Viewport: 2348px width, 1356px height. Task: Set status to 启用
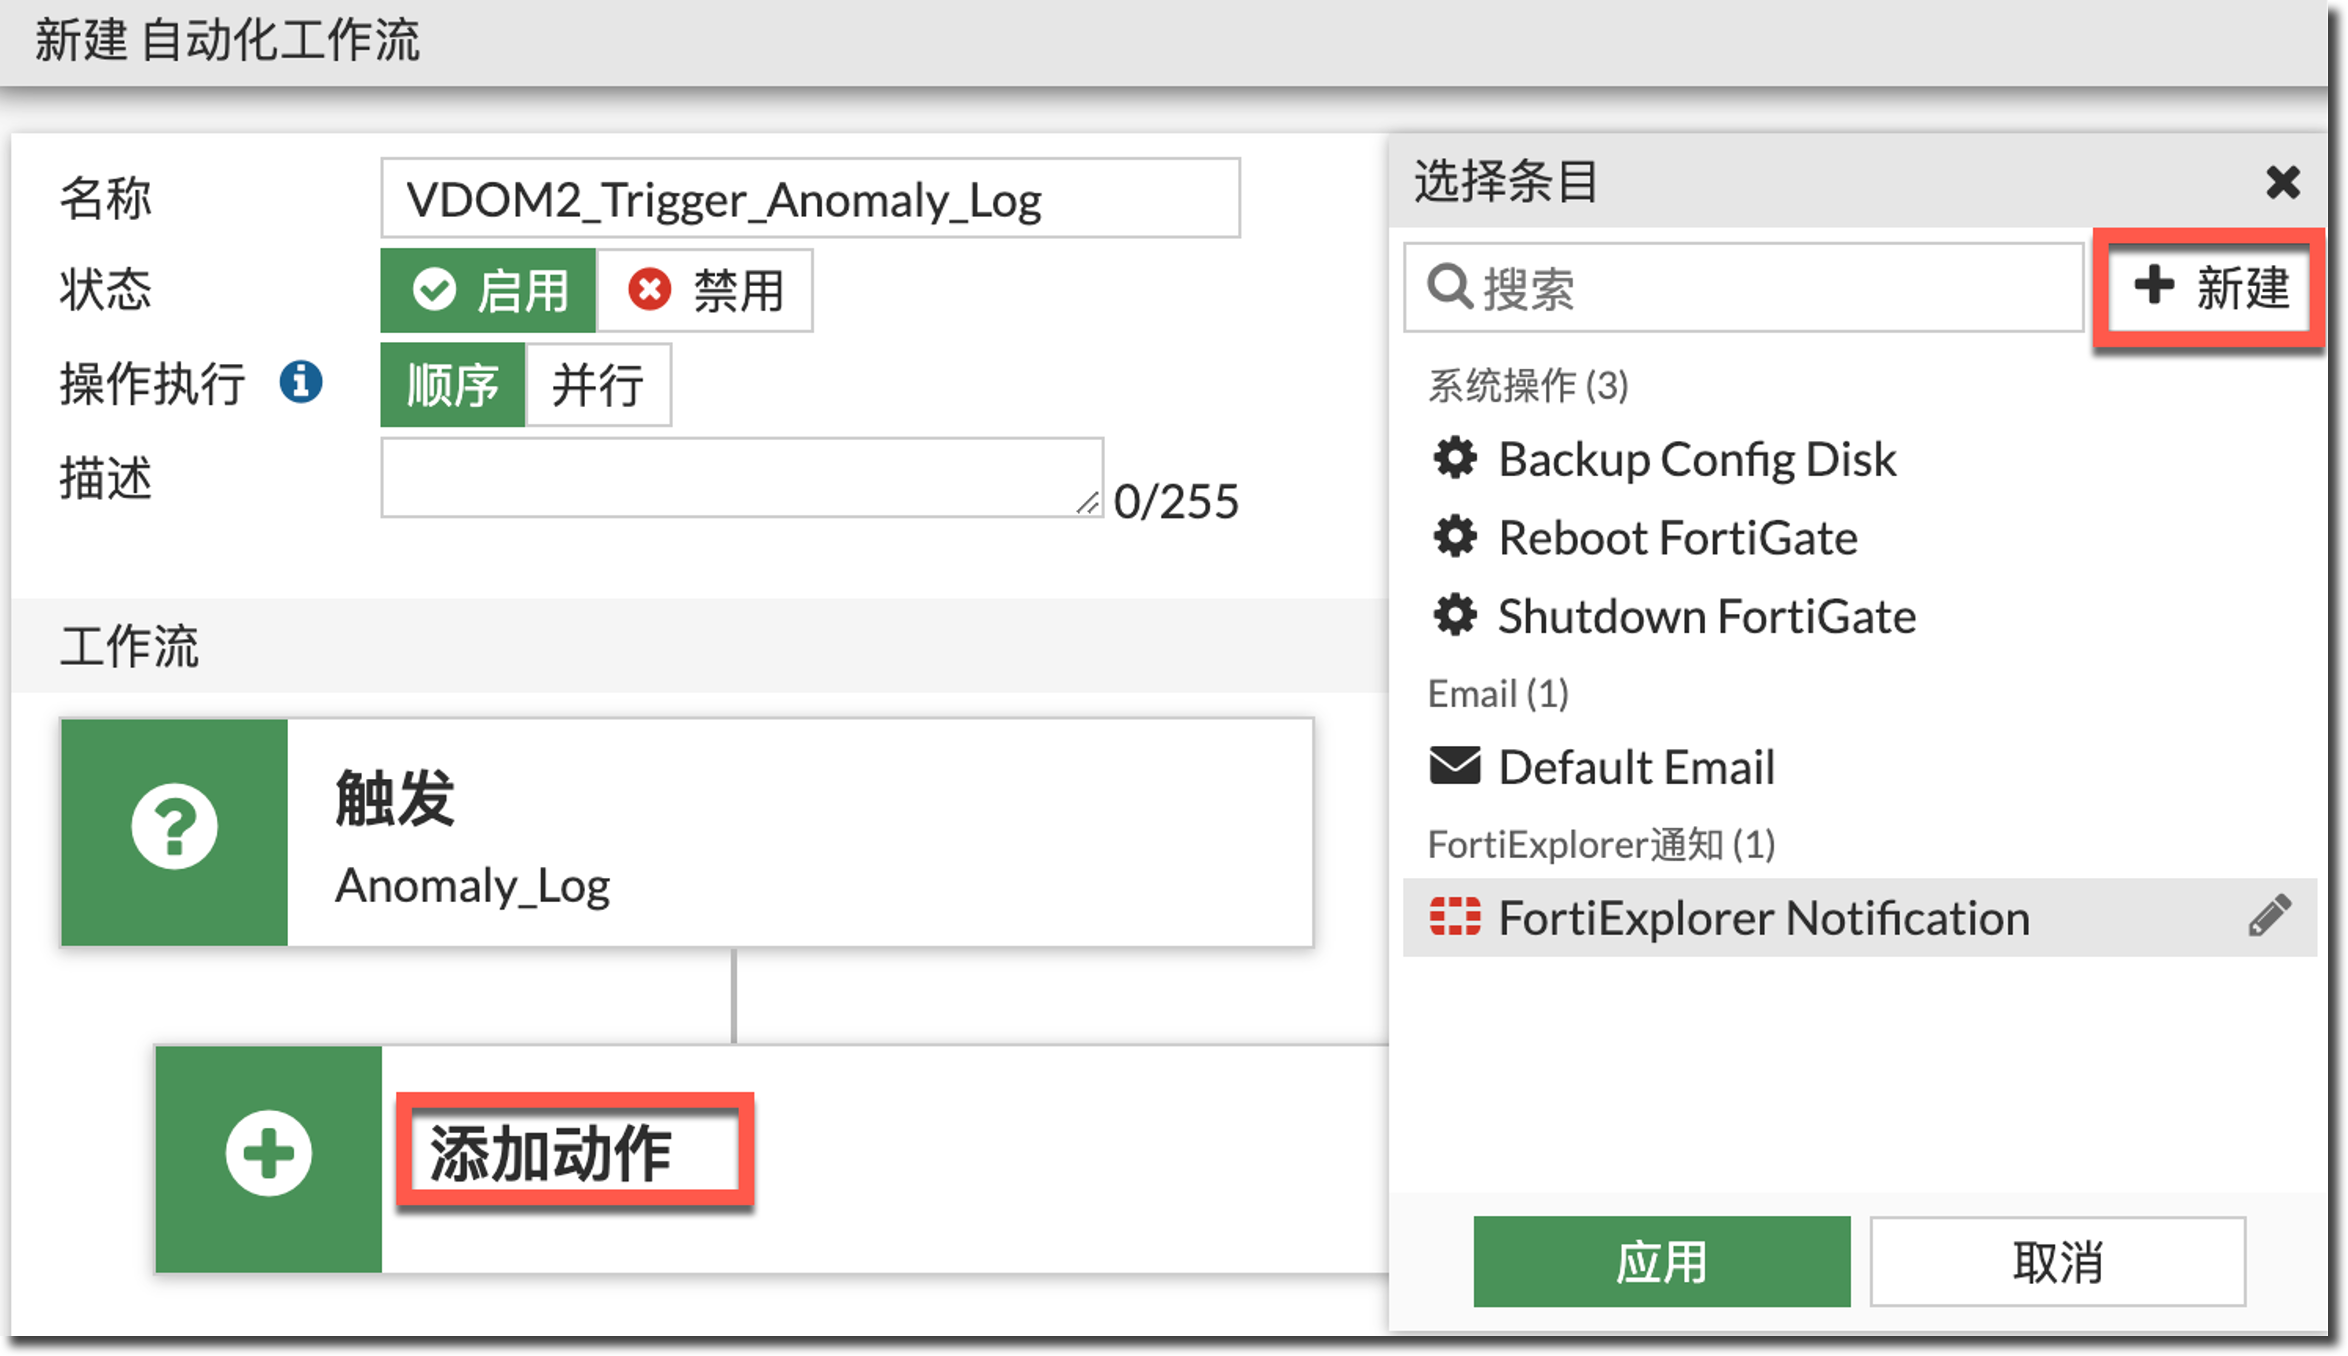click(489, 290)
